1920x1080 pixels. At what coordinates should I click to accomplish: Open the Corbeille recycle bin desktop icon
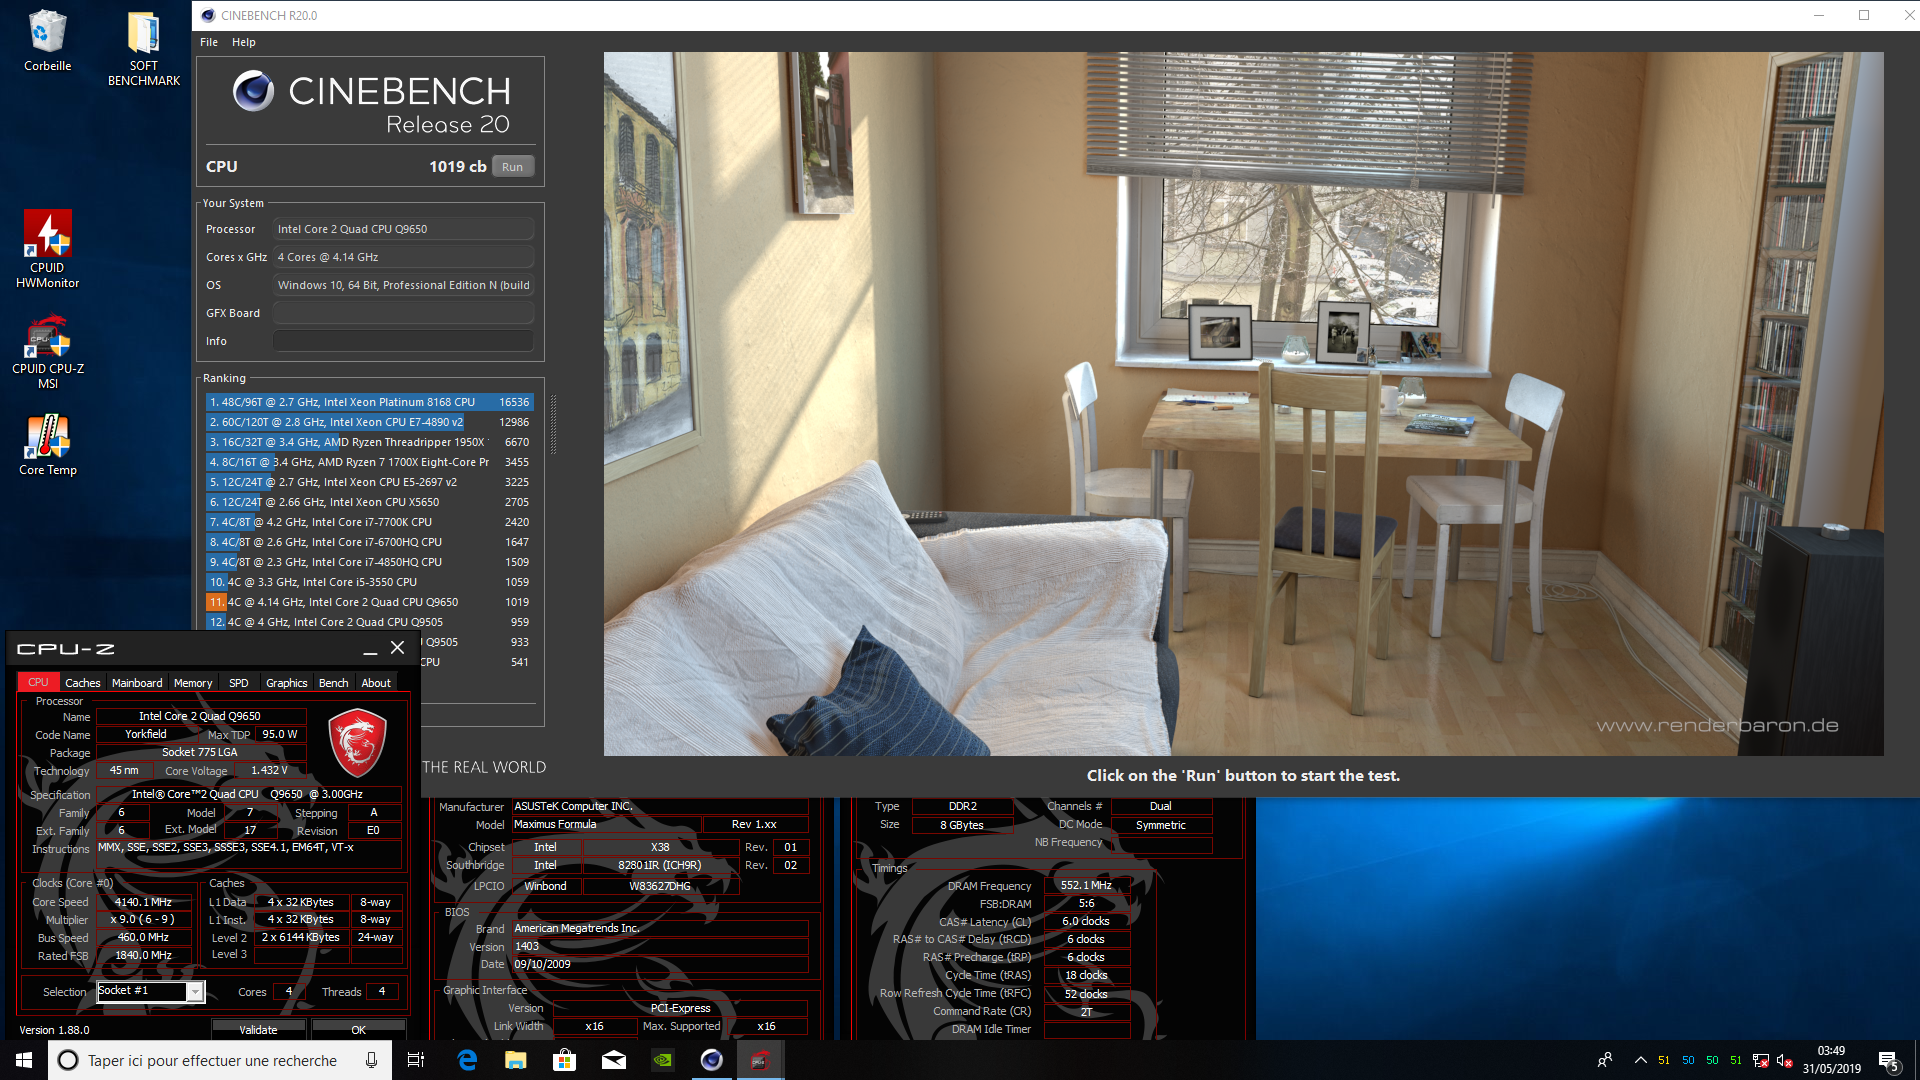tap(47, 41)
